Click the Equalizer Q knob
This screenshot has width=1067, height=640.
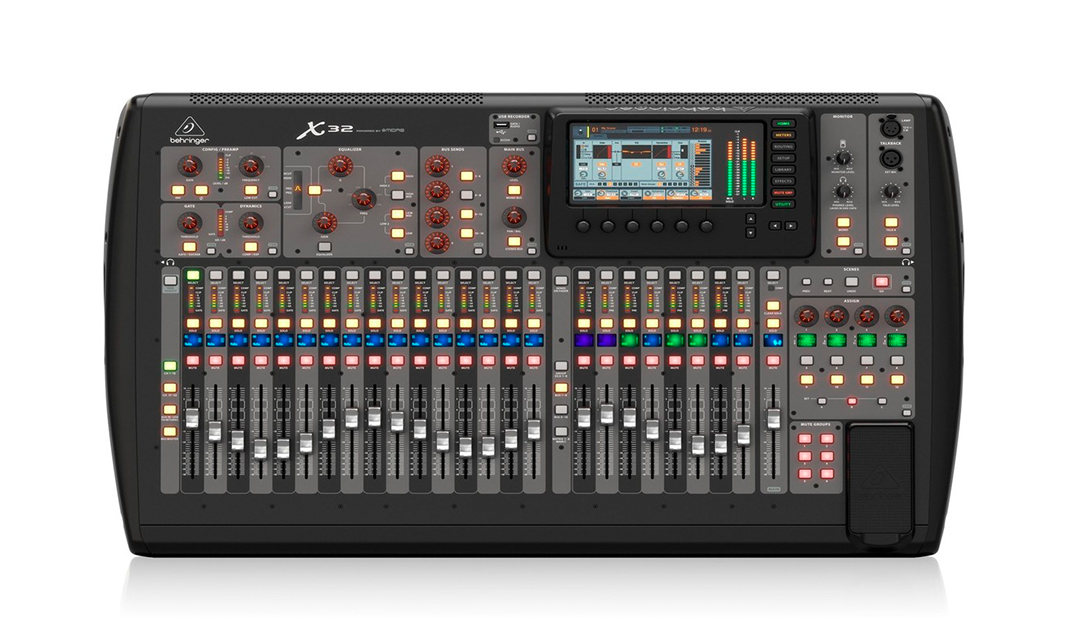click(x=340, y=165)
